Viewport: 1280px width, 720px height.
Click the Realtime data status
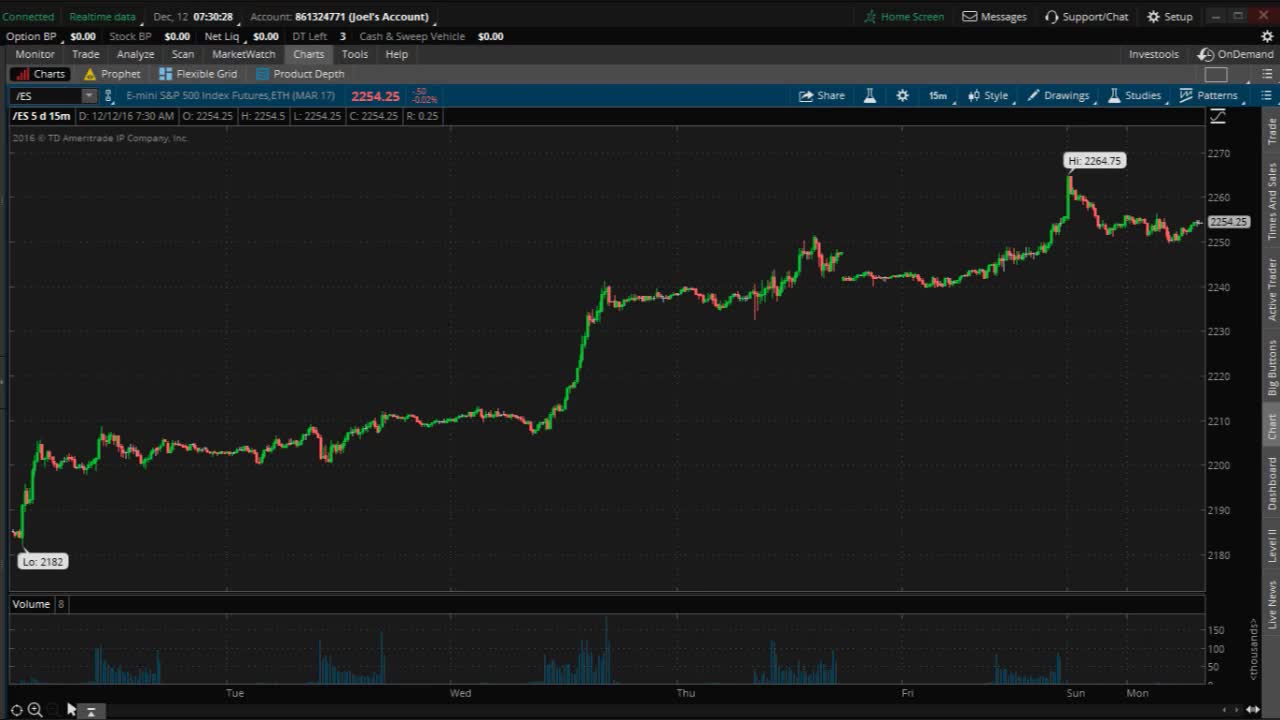pos(102,16)
